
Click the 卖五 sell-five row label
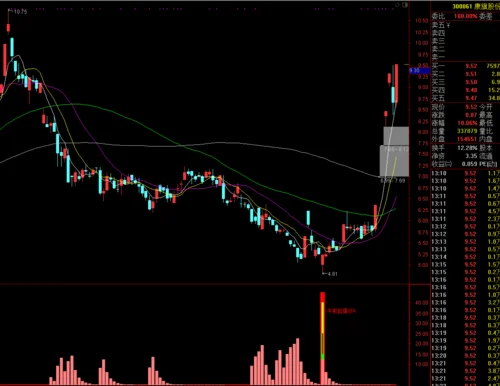click(x=438, y=25)
